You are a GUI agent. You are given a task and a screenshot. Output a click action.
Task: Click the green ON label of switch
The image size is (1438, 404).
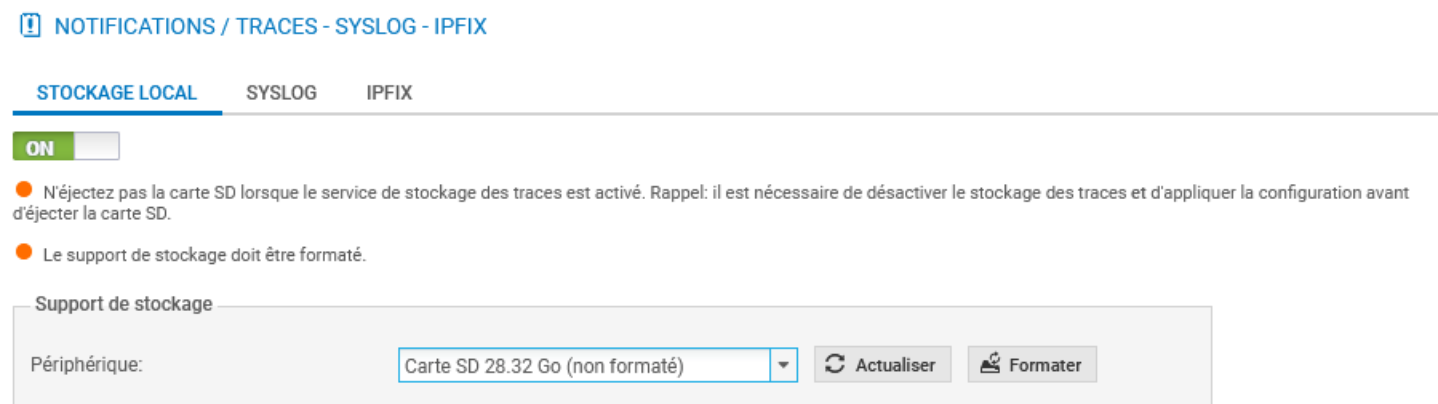pos(41,148)
